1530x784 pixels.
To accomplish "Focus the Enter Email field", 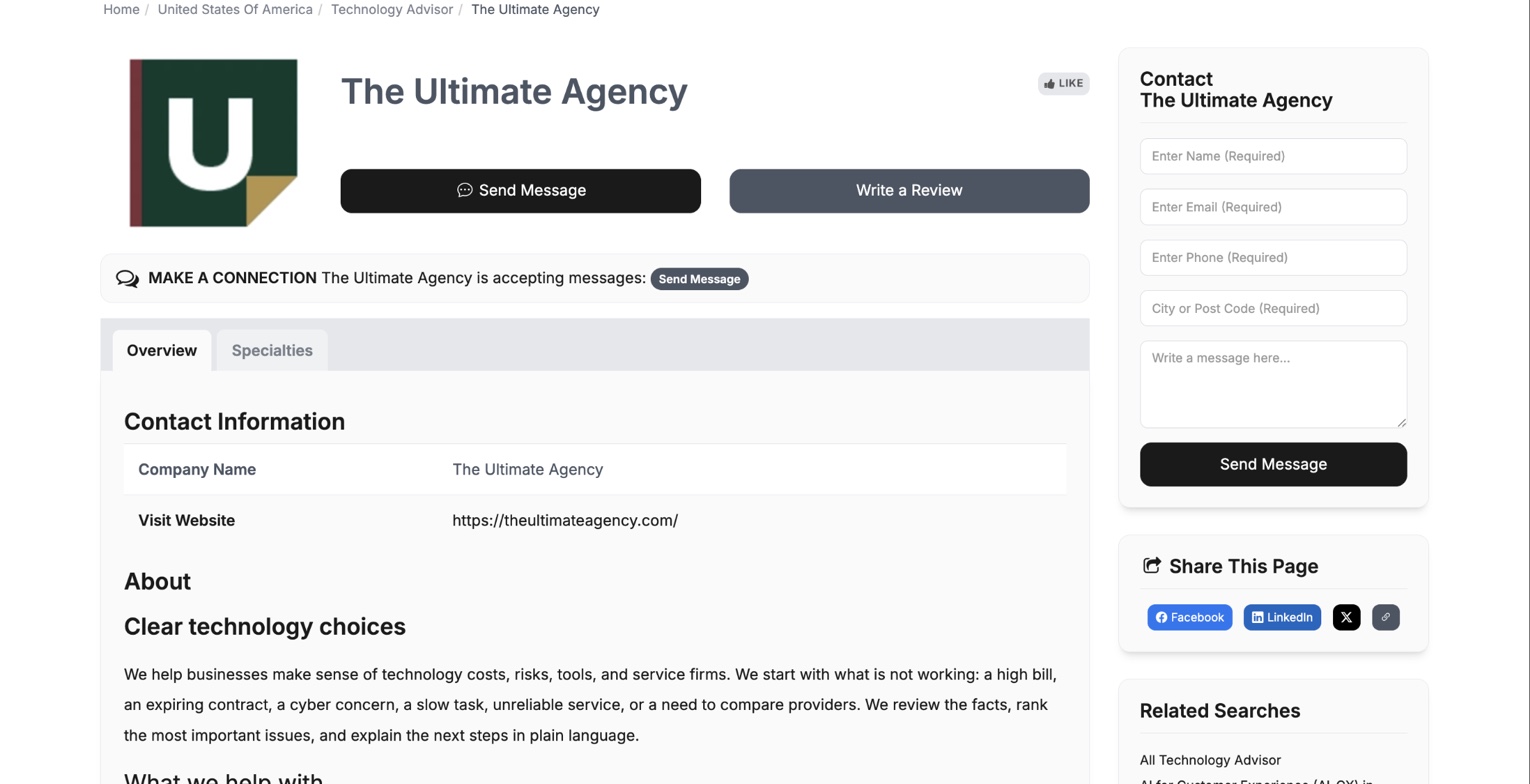I will 1273,207.
